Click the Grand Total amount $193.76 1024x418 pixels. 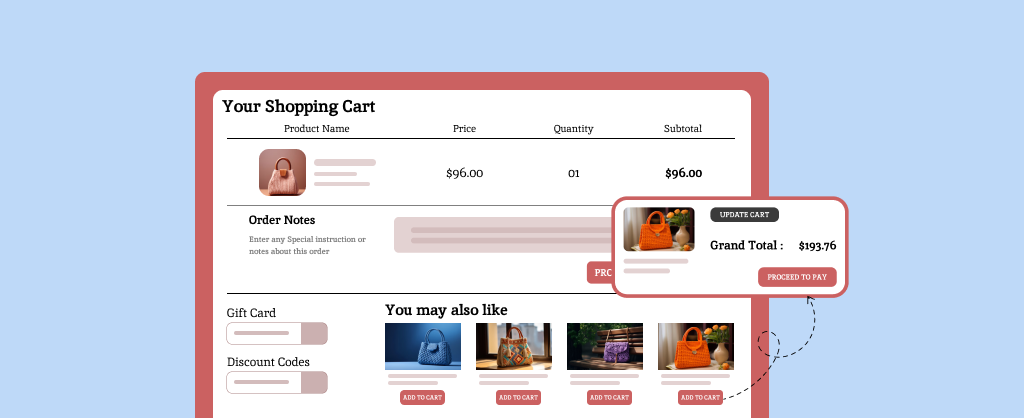pyautogui.click(x=817, y=245)
